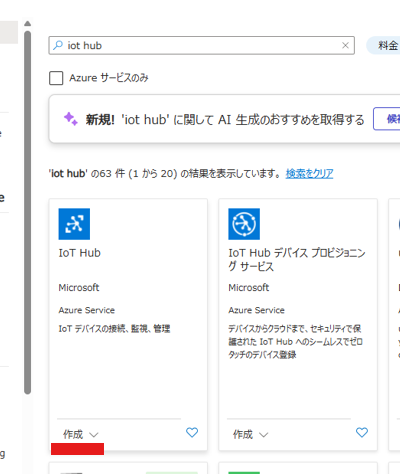The width and height of the screenshot is (400, 476).
Task: Select the 'IoT Hub' card title
Action: point(79,253)
